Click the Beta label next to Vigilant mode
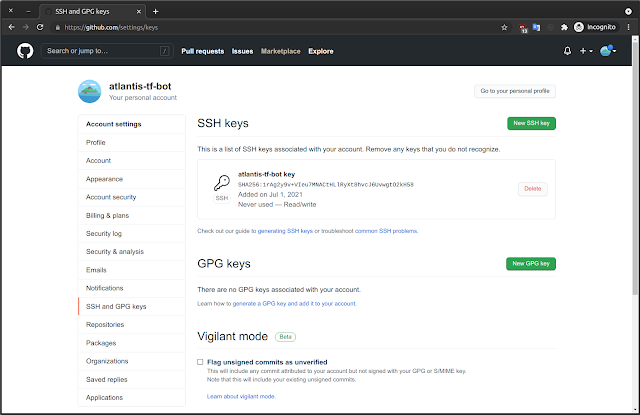640x415 pixels. [x=285, y=337]
